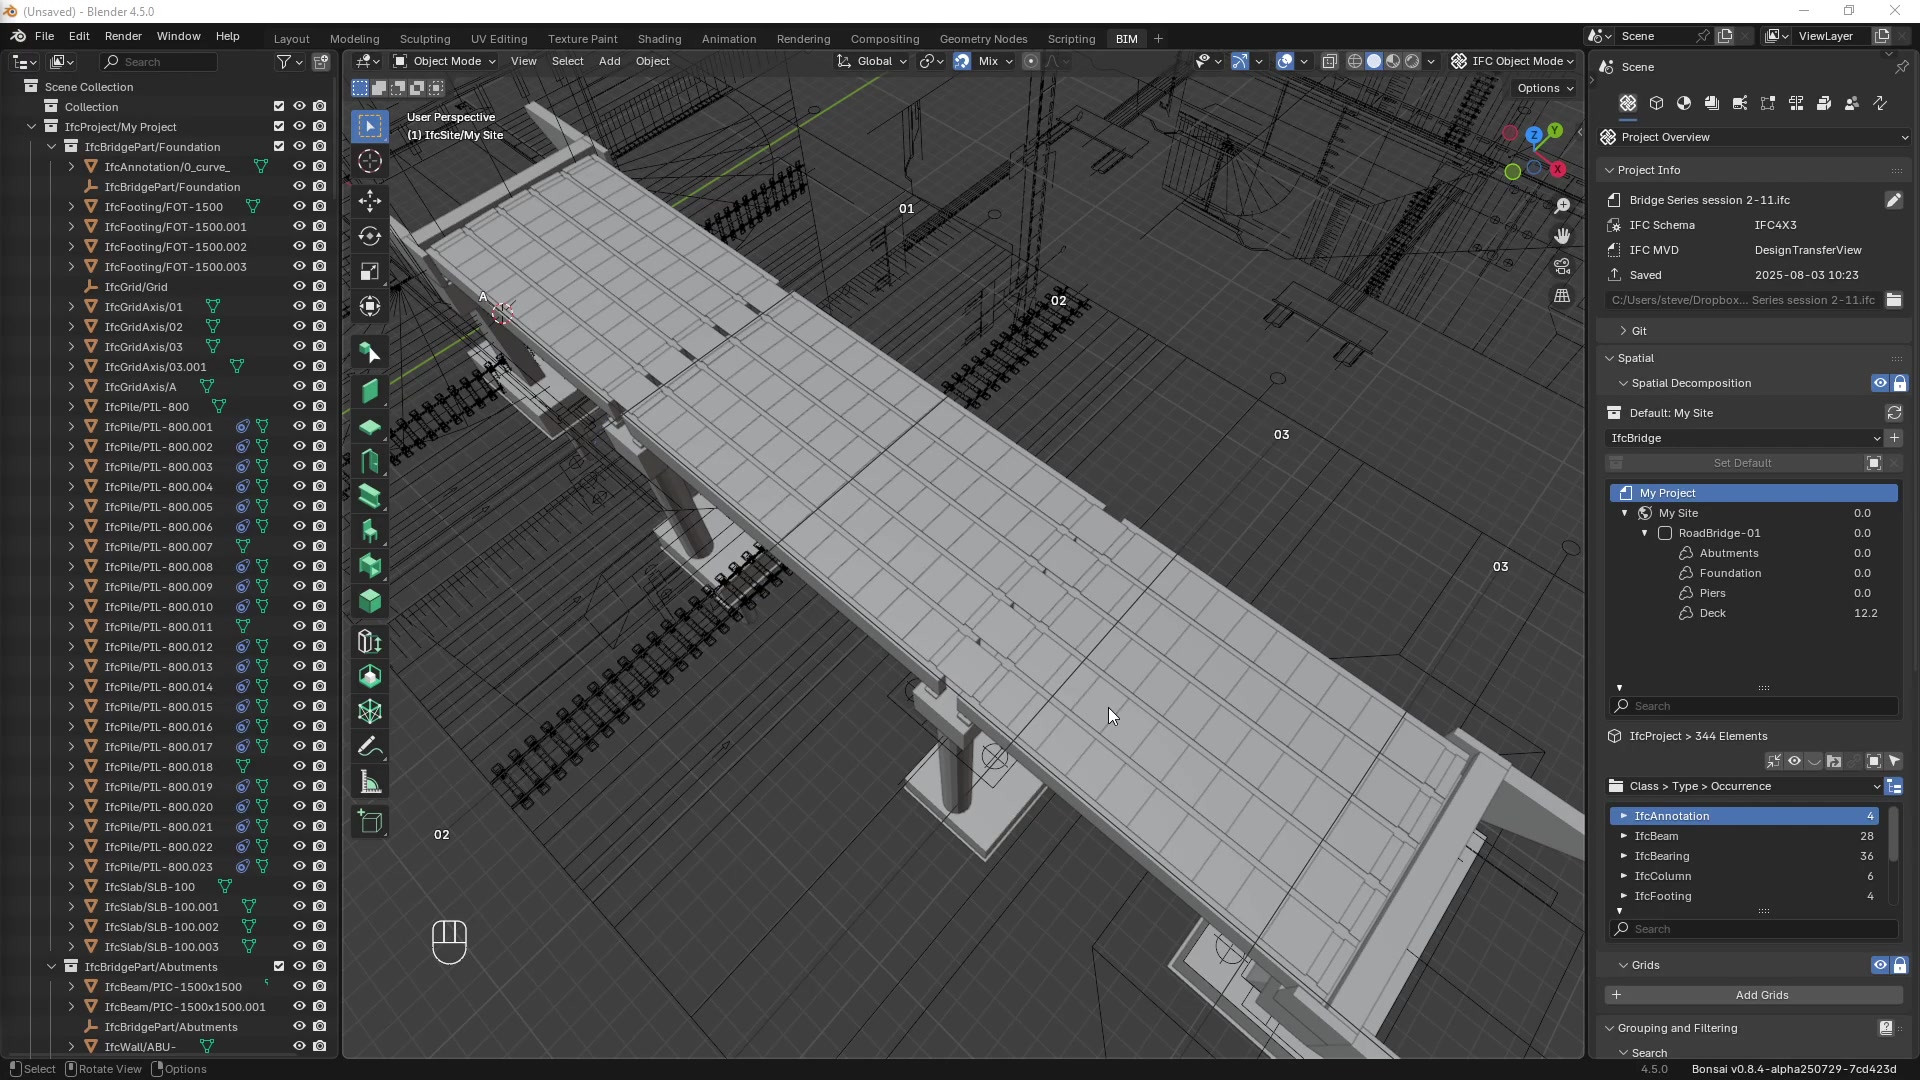Activate the Measure ruler tool
Image resolution: width=1920 pixels, height=1080 pixels.
point(370,782)
